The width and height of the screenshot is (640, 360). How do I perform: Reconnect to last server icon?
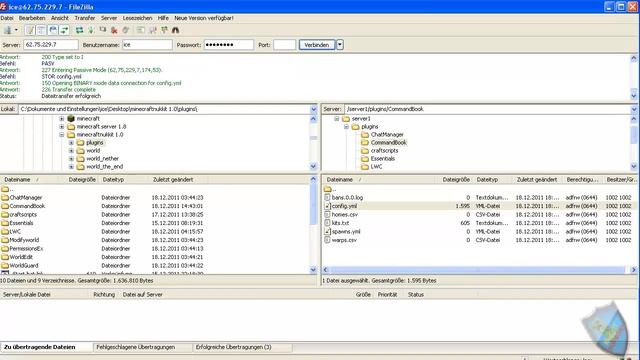(126, 30)
